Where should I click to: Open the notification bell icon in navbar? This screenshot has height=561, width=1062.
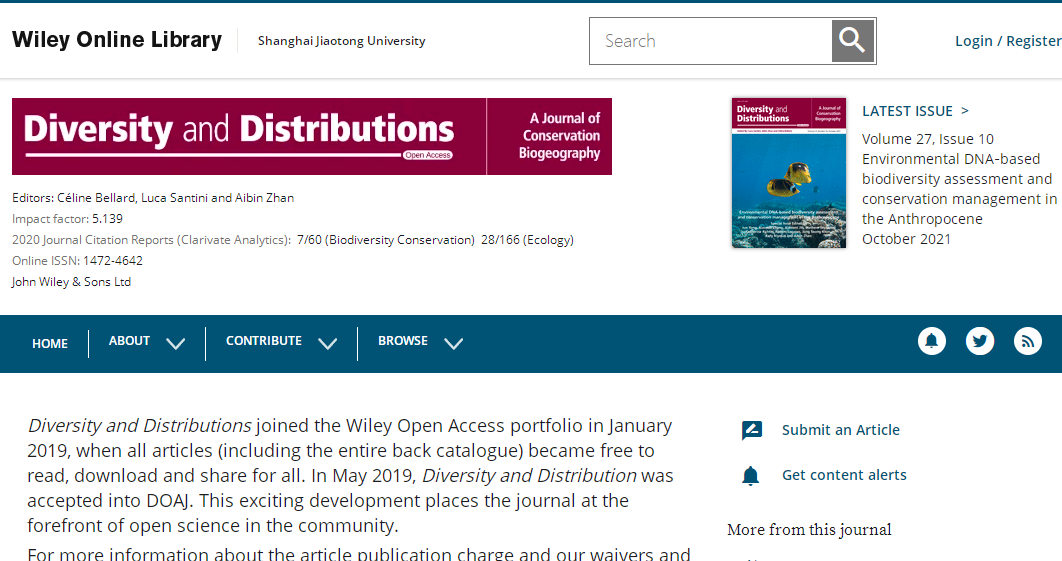(x=932, y=342)
